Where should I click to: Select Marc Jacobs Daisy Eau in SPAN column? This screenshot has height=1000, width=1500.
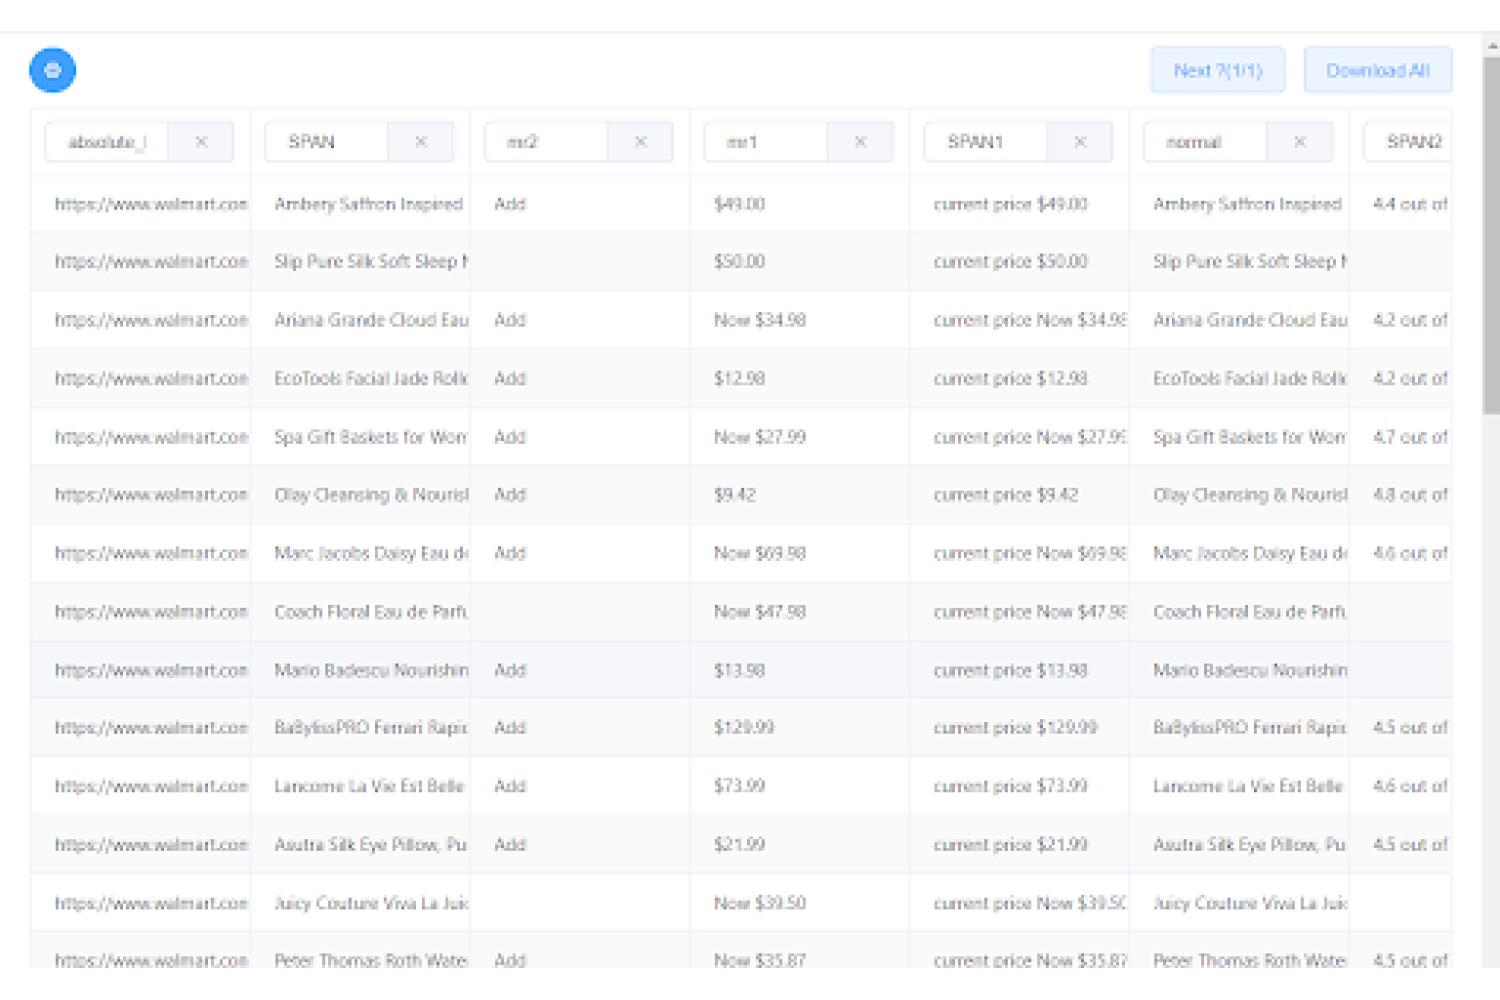pos(371,553)
